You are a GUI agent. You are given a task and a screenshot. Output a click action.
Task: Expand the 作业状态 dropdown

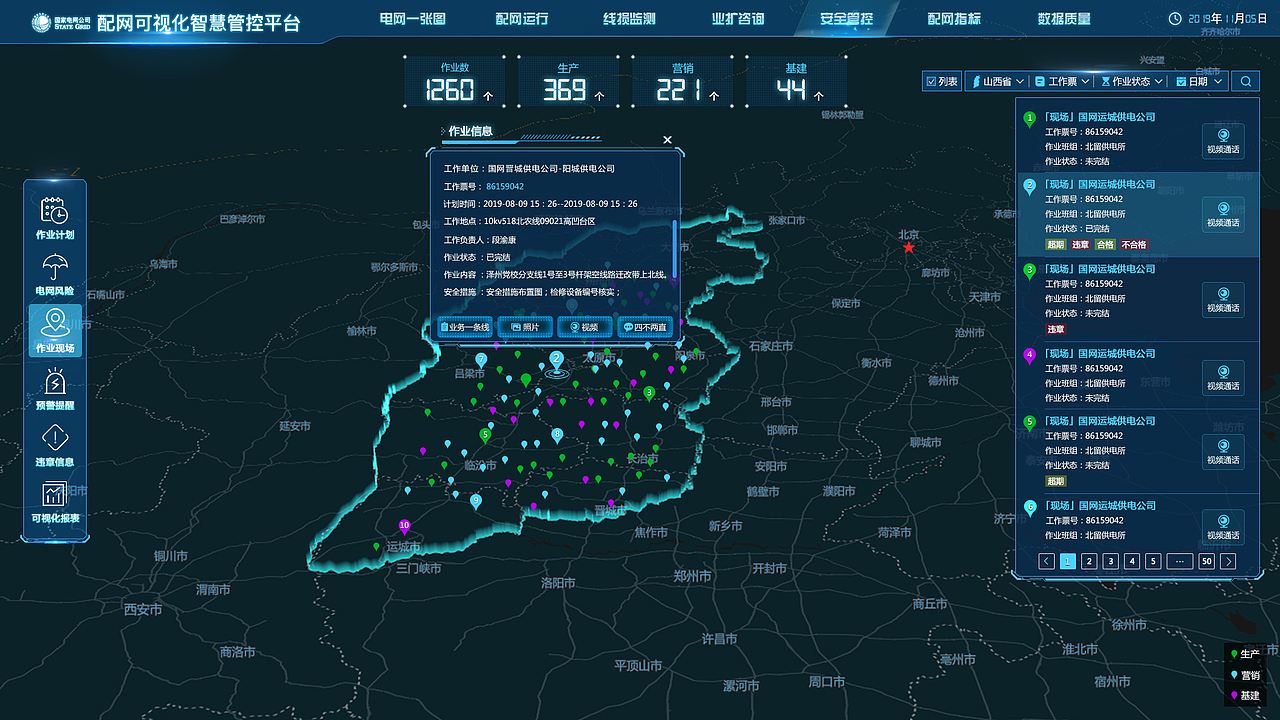[1132, 81]
